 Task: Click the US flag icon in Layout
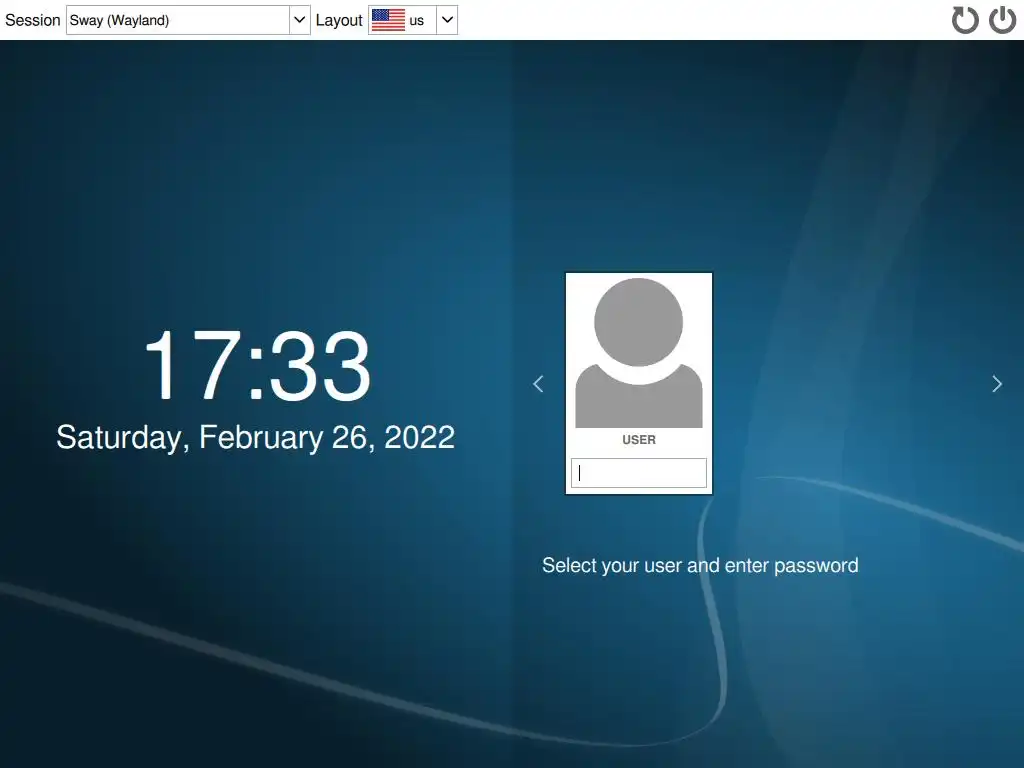coord(389,20)
